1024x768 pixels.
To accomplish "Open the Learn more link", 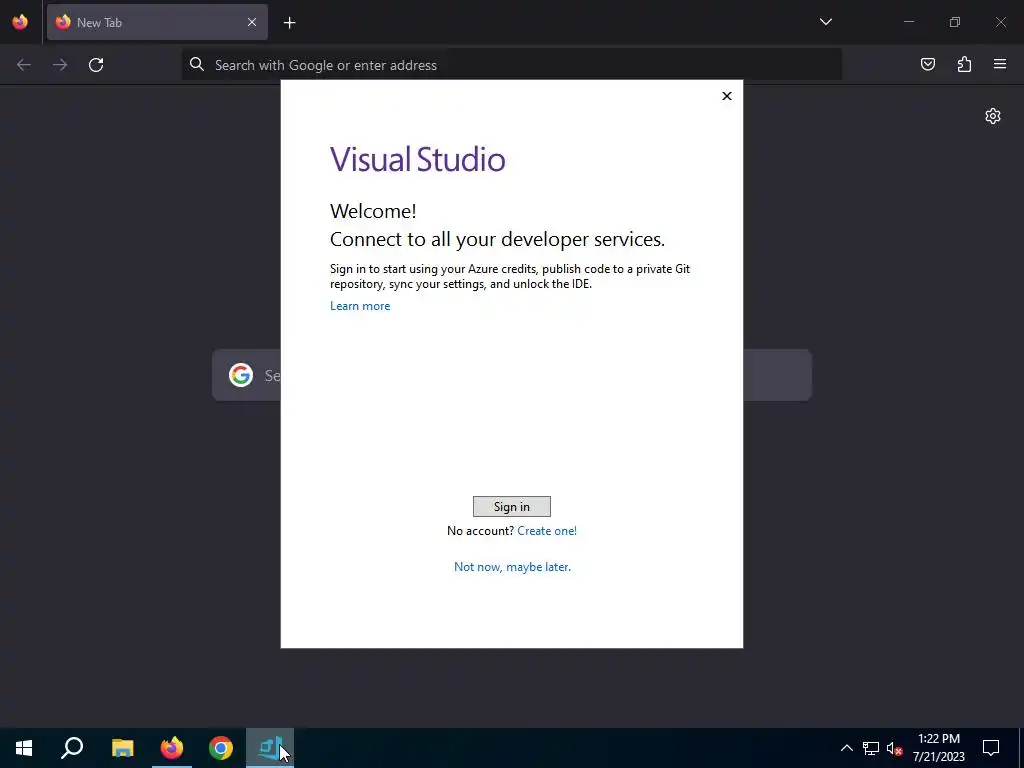I will 360,306.
